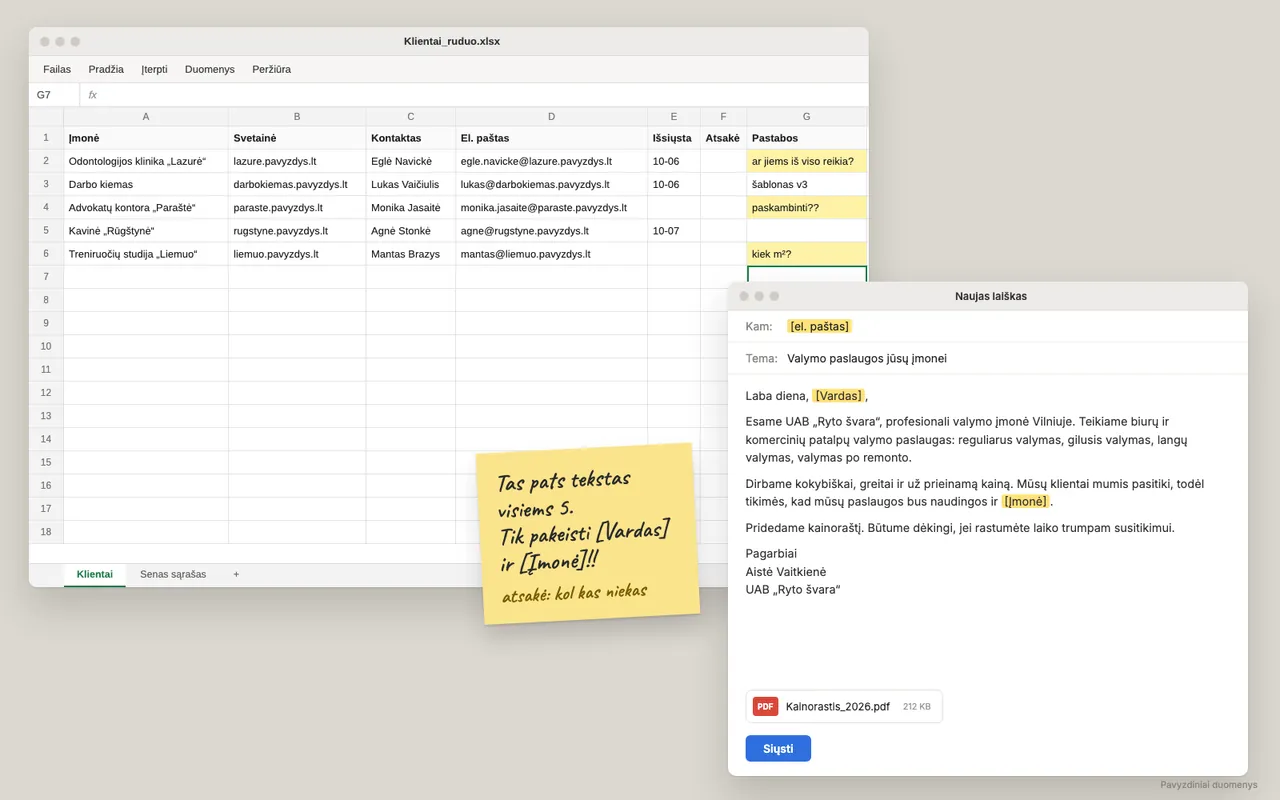Click the Naujas laiškas window title bar

tap(988, 296)
